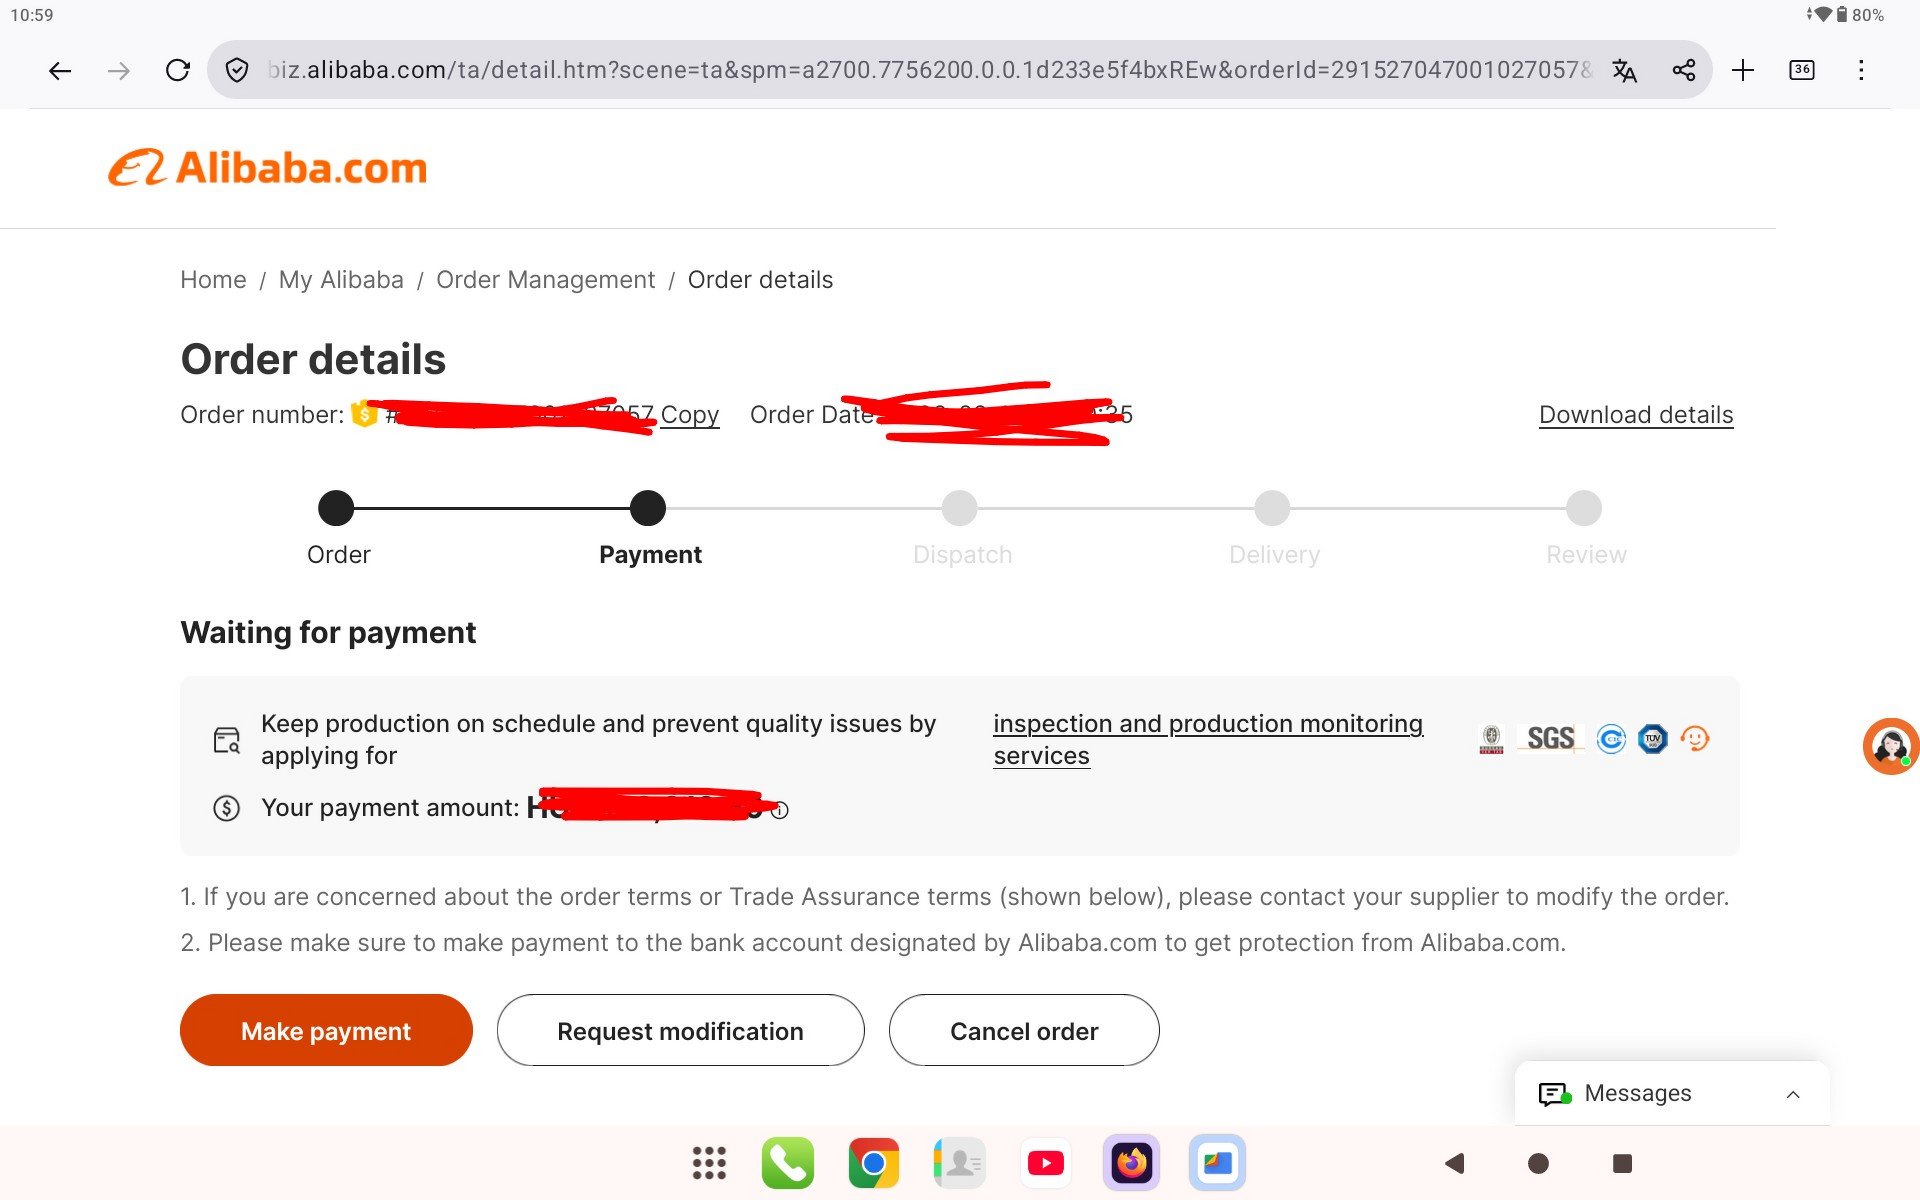1920x1200 pixels.
Task: Open Order Management breadcrumb
Action: pos(546,280)
